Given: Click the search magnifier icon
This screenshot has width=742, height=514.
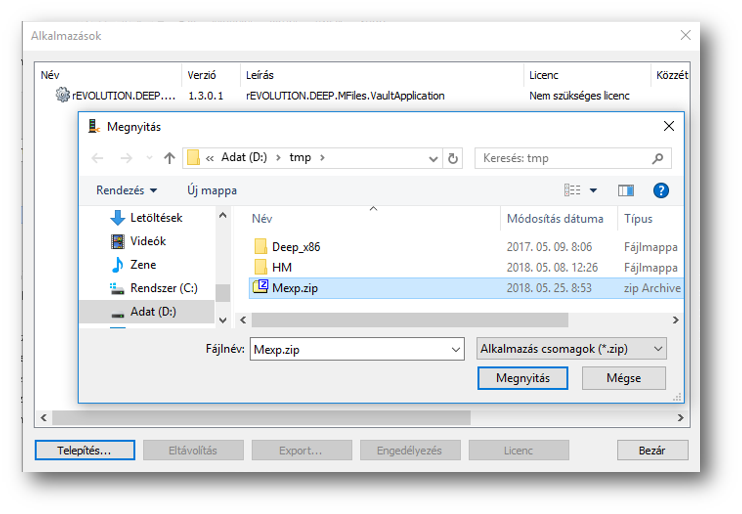Looking at the screenshot, I should [x=657, y=158].
